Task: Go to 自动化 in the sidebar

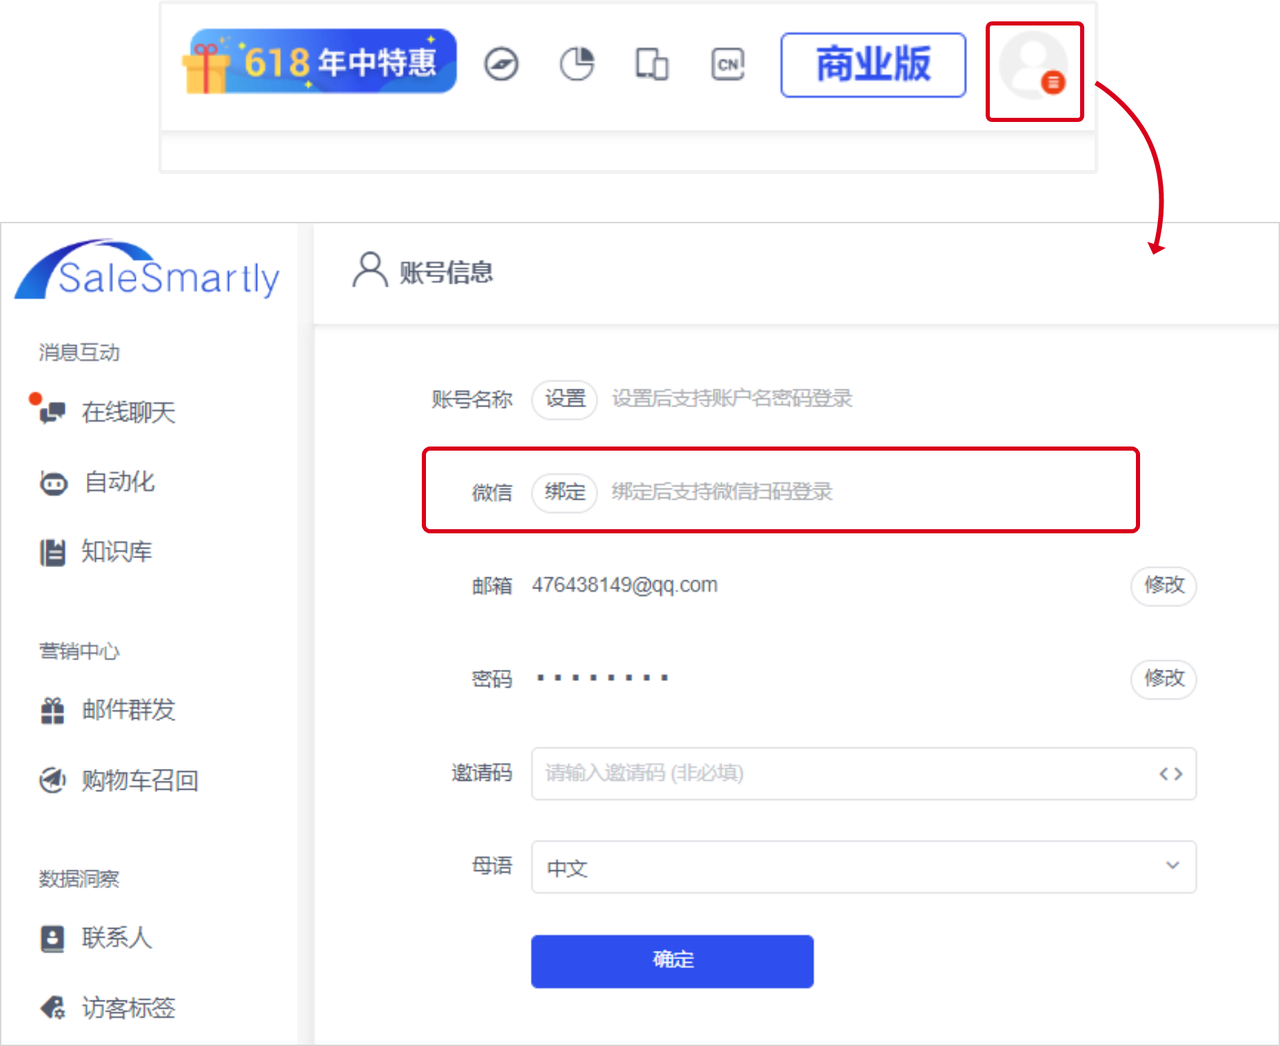Action: (x=118, y=482)
